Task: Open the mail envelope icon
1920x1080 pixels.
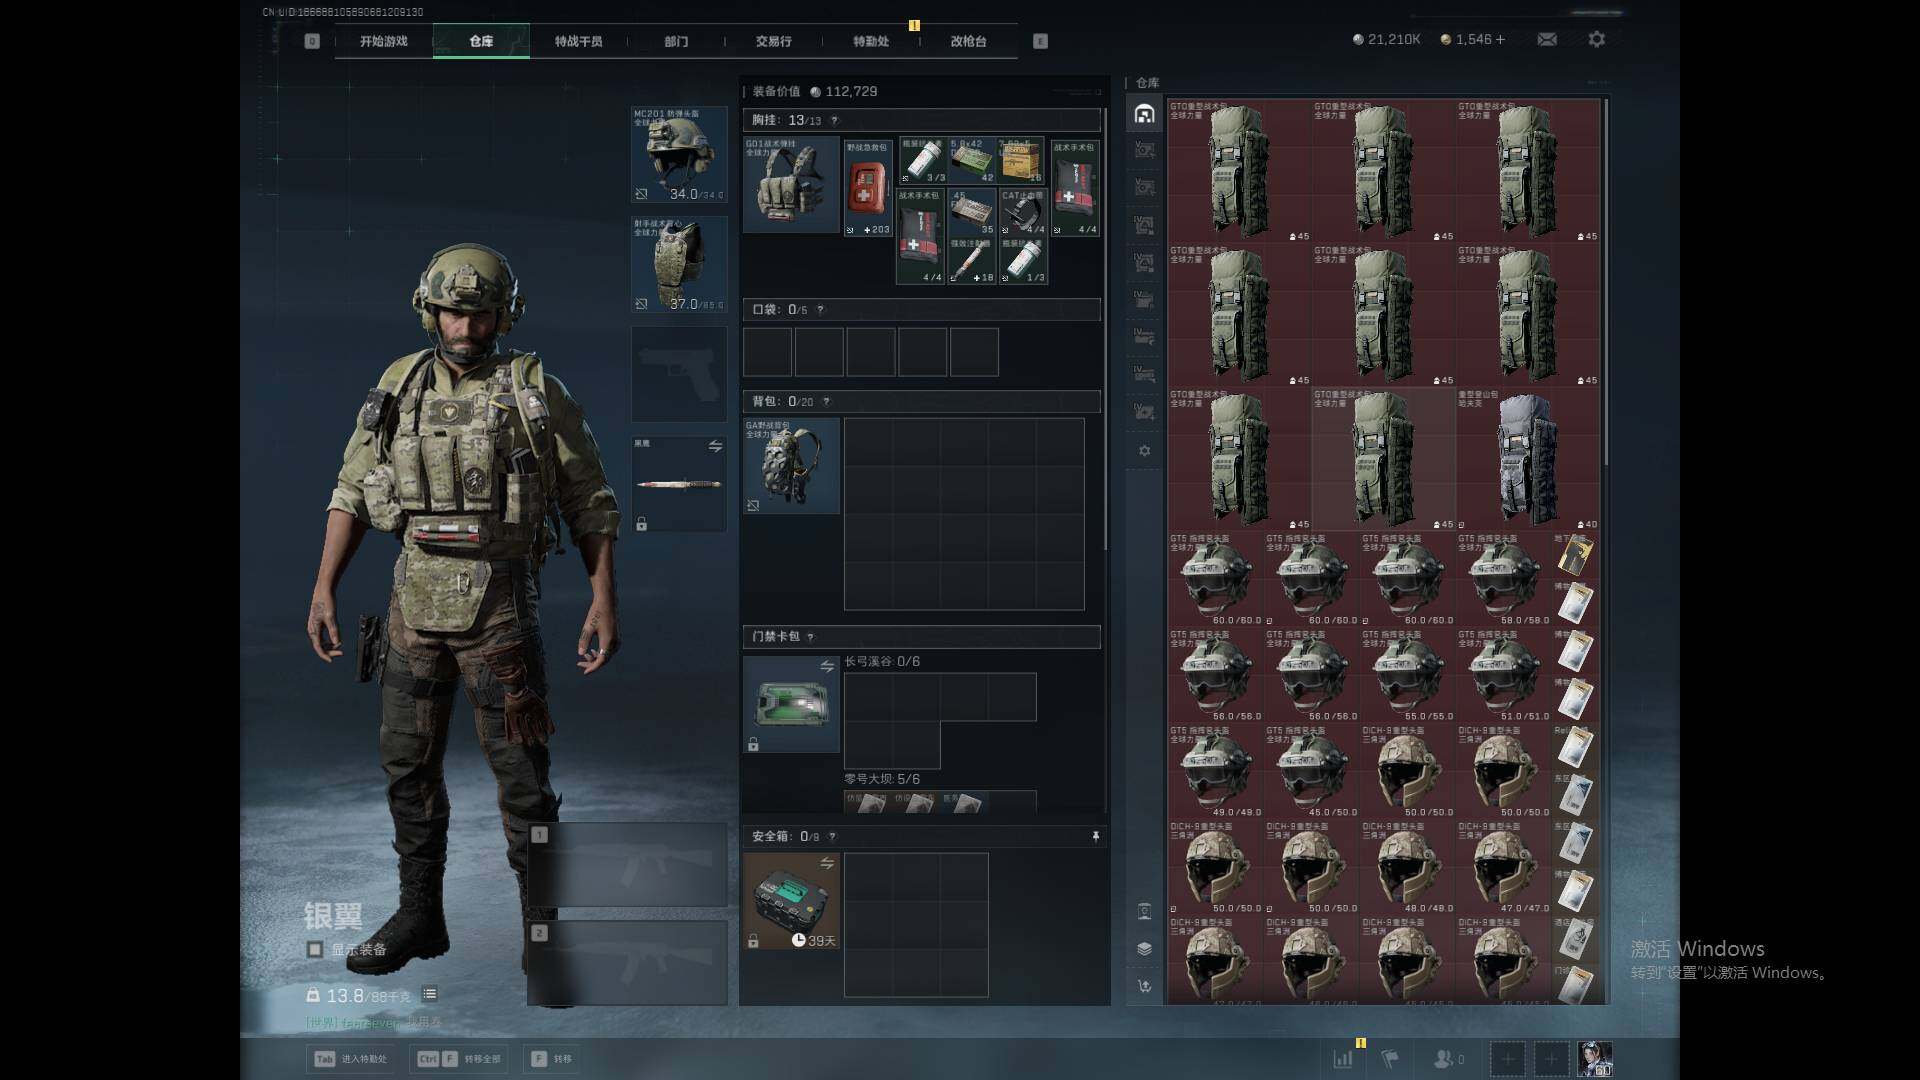Action: 1547,39
